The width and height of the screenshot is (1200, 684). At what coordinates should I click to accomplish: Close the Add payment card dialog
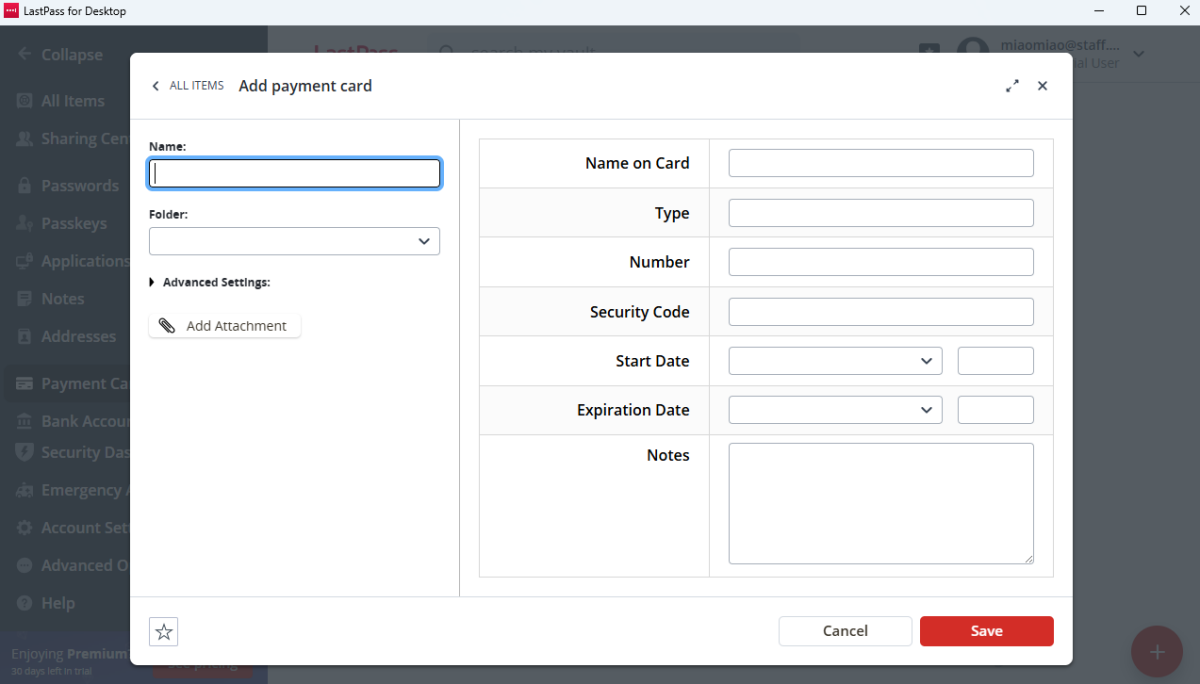(x=1042, y=86)
